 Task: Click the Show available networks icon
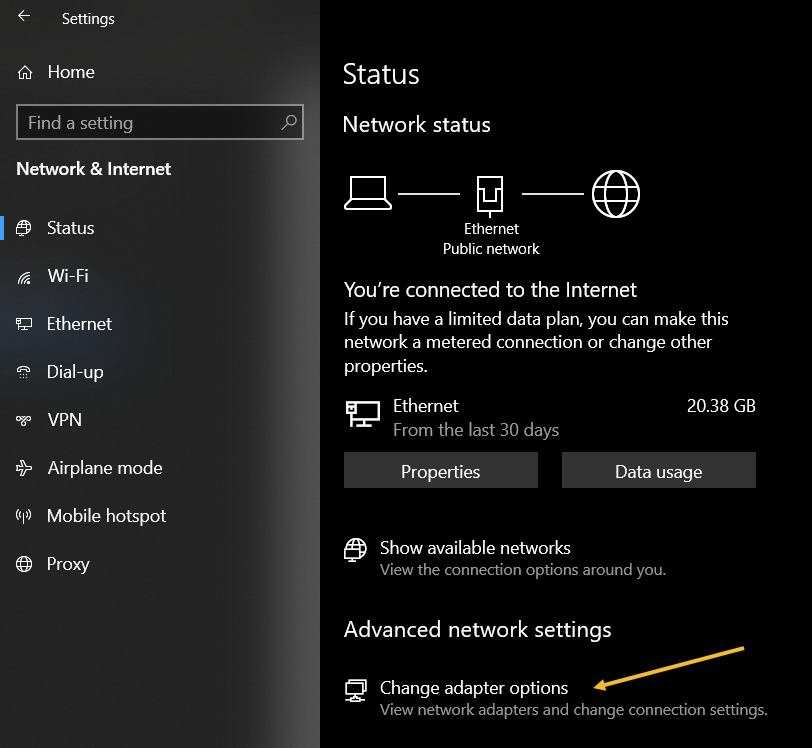click(356, 549)
